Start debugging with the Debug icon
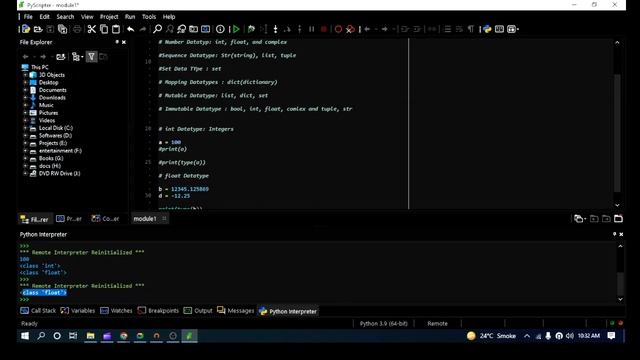The image size is (640, 360). [x=251, y=29]
